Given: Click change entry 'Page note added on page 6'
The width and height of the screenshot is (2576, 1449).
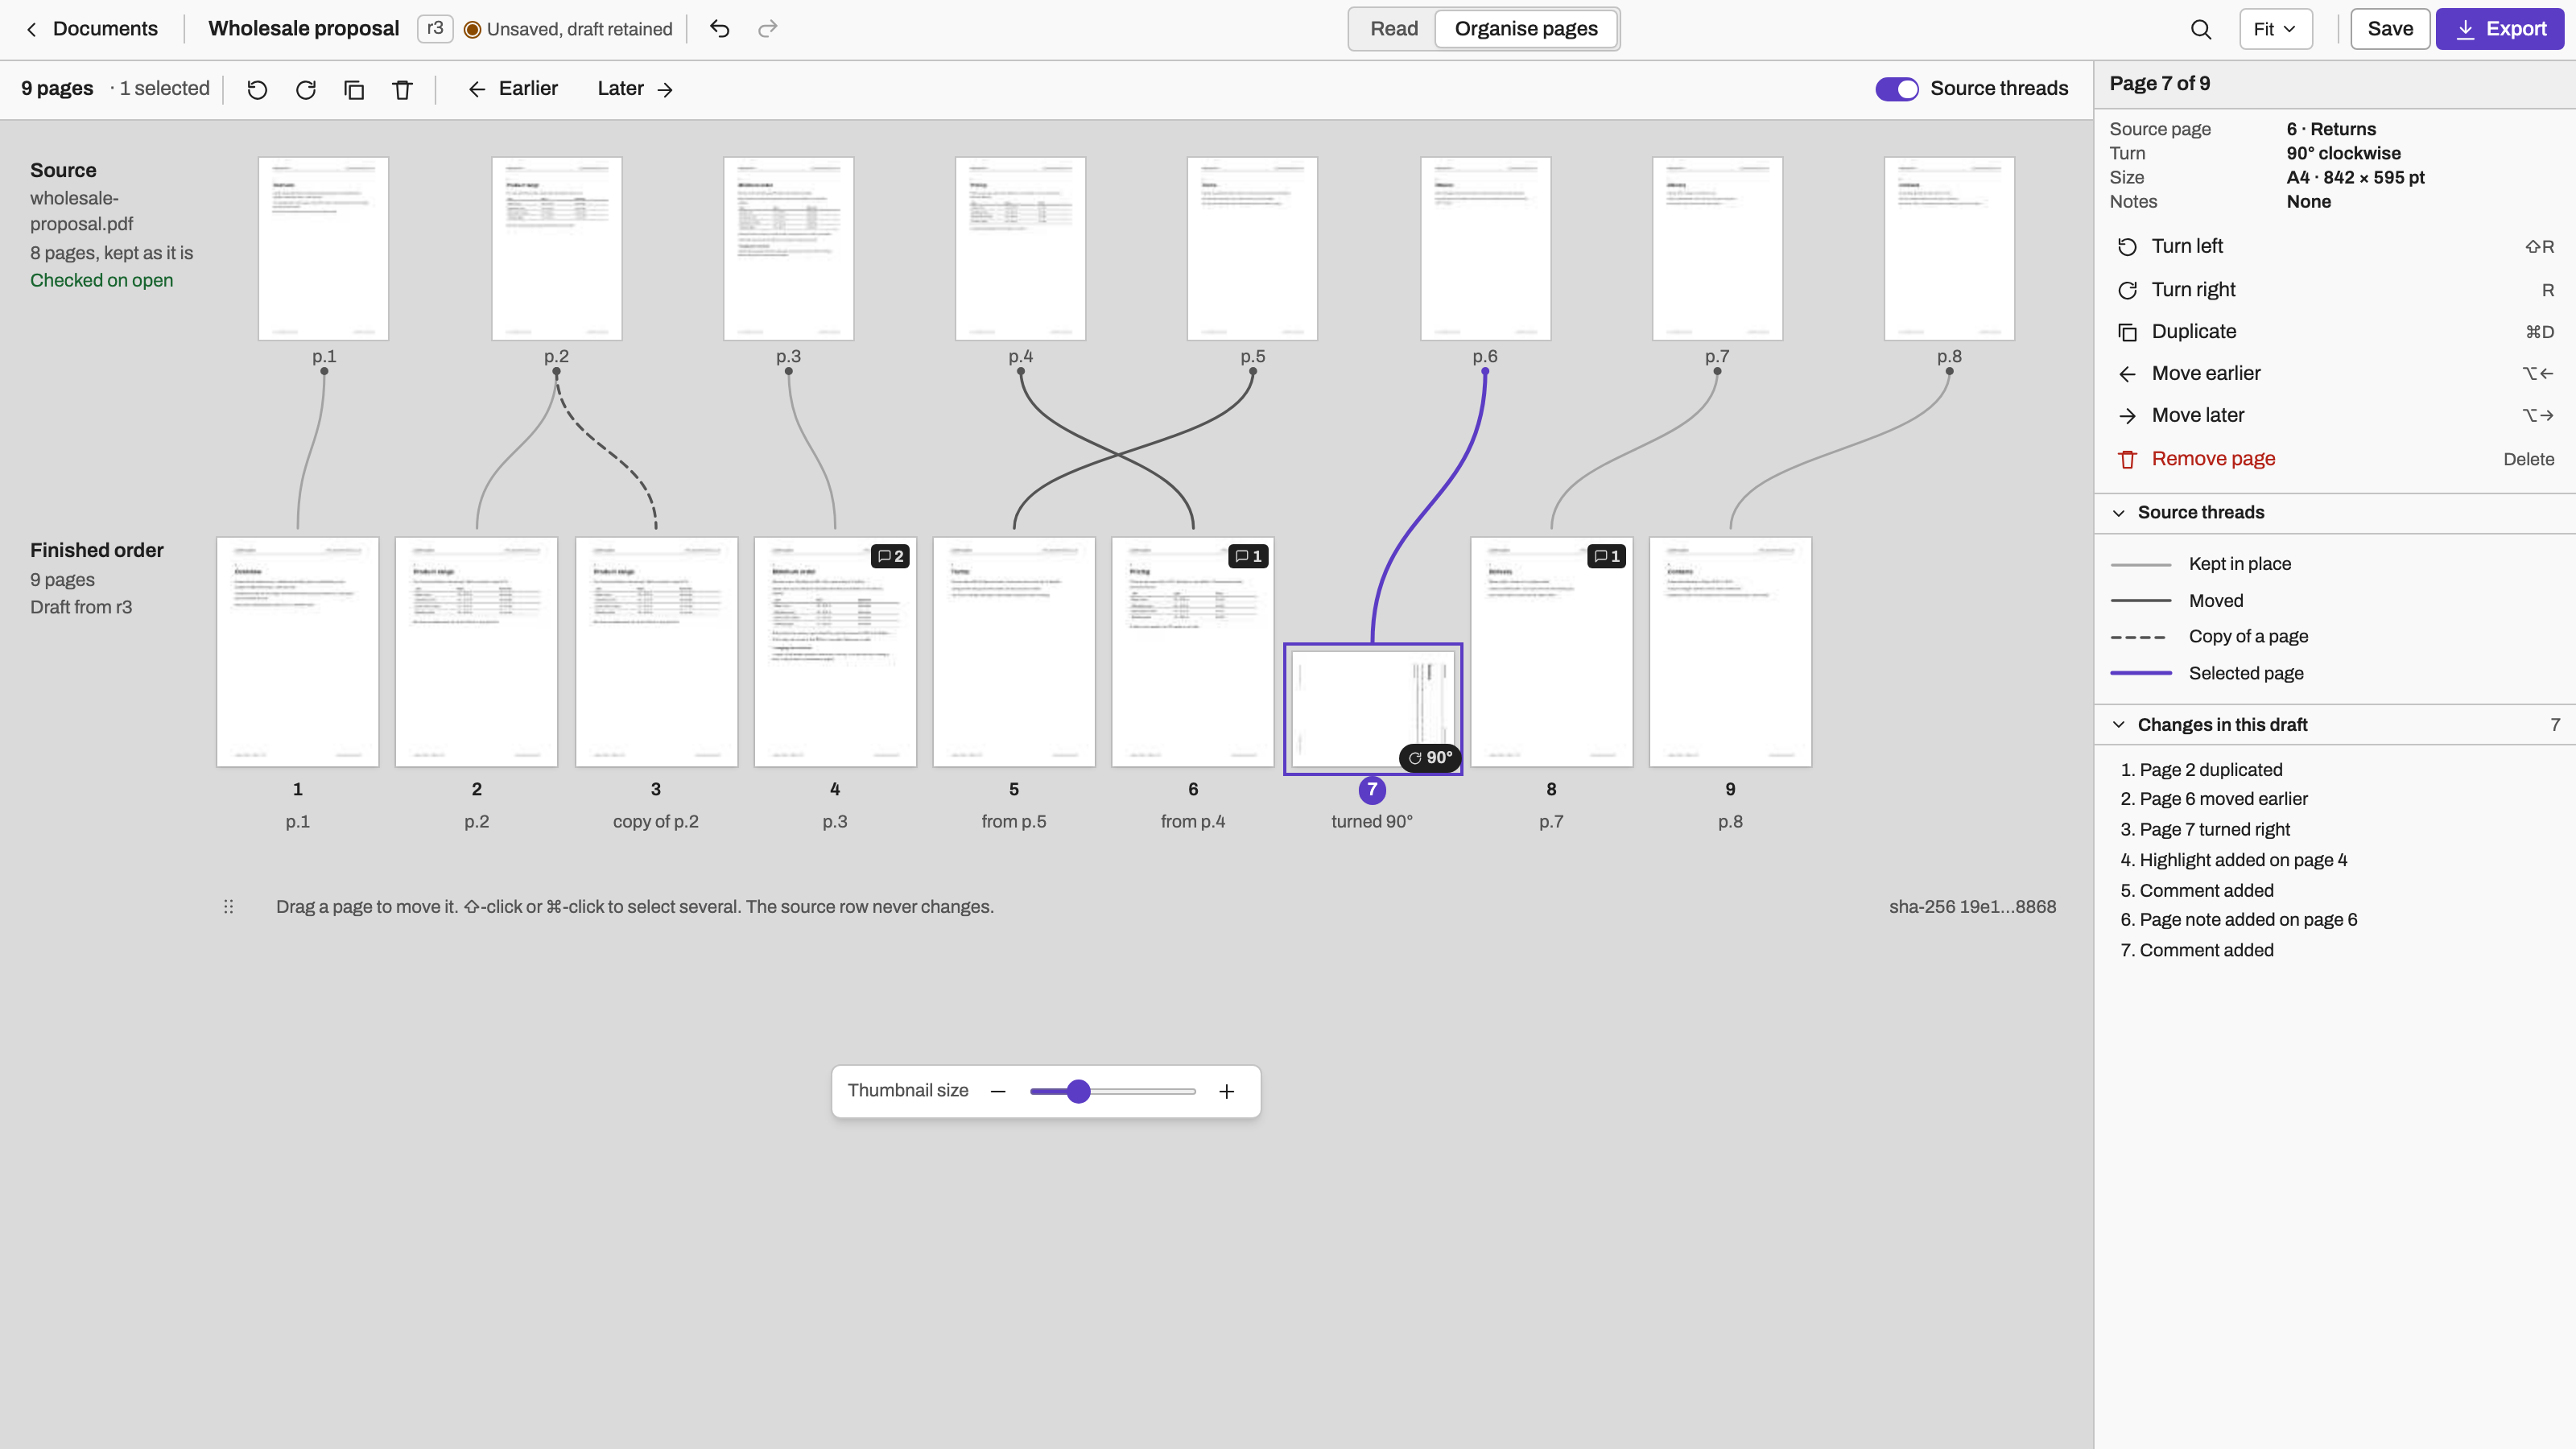Looking at the screenshot, I should pyautogui.click(x=2248, y=920).
